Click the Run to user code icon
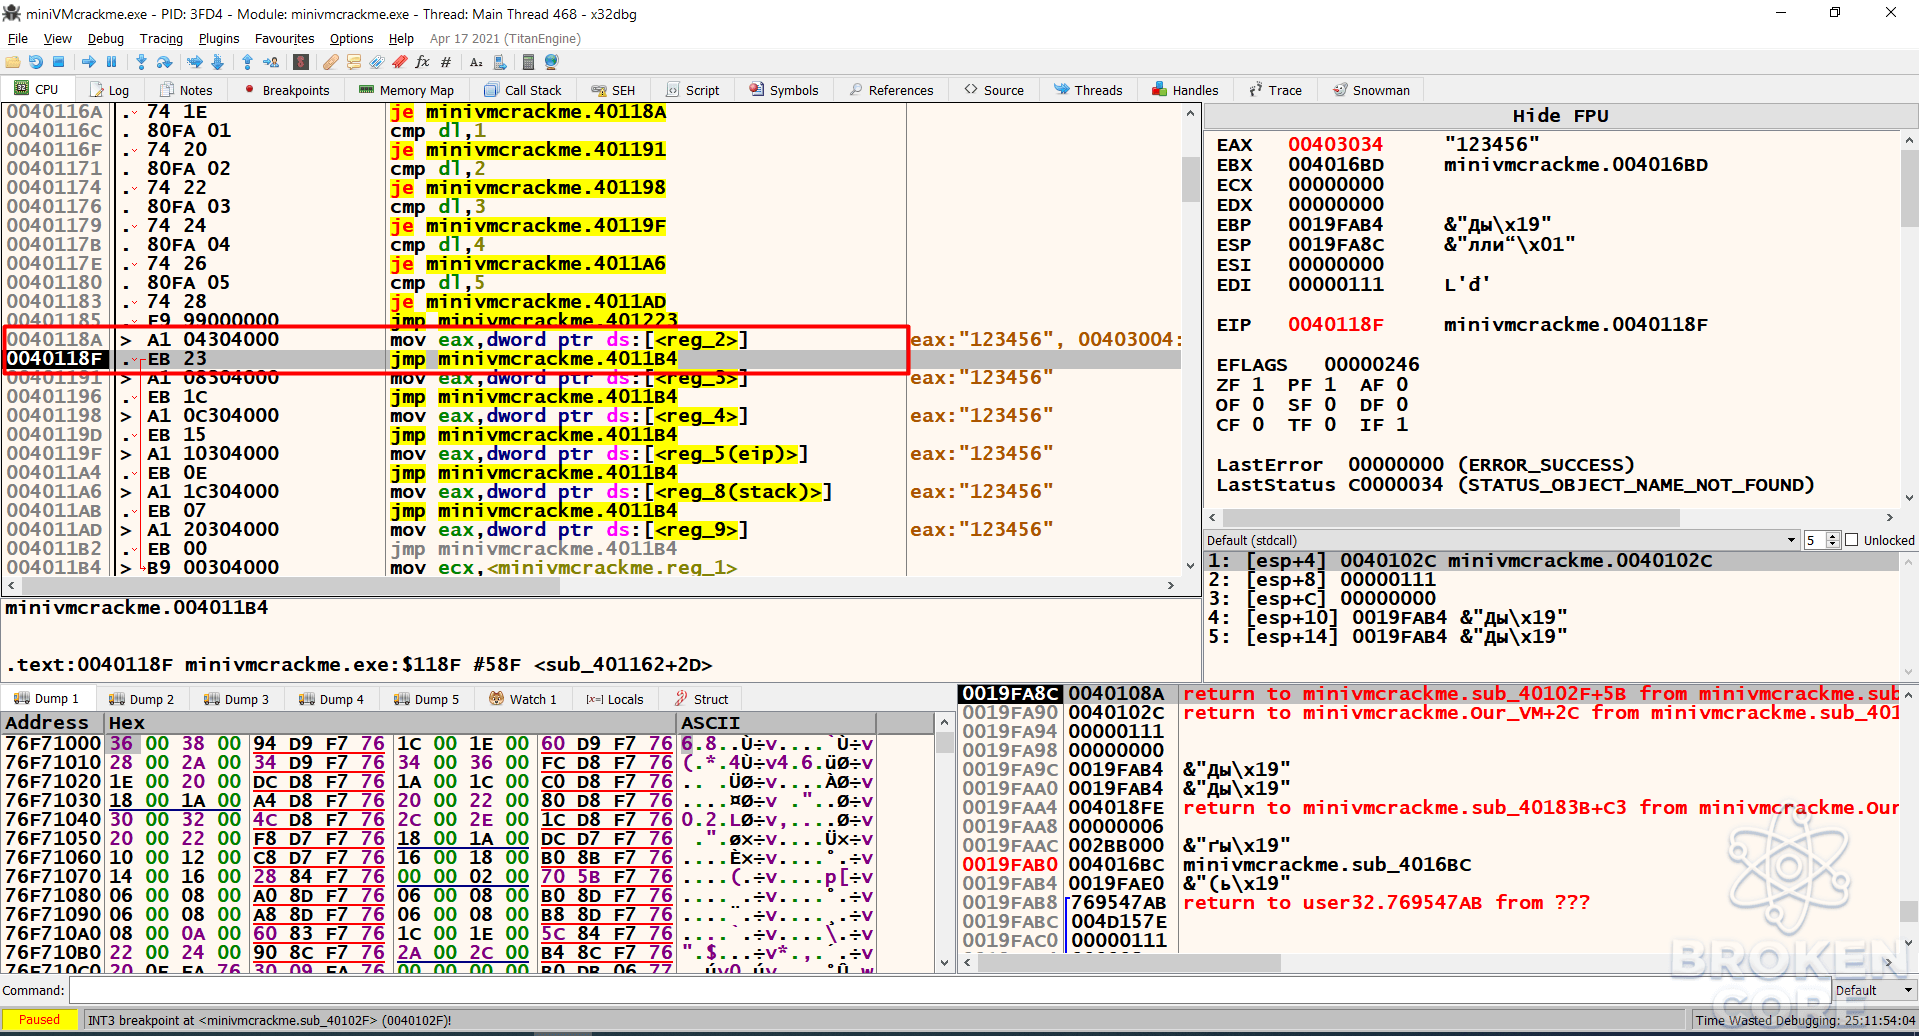Image resolution: width=1919 pixels, height=1036 pixels. pos(271,62)
